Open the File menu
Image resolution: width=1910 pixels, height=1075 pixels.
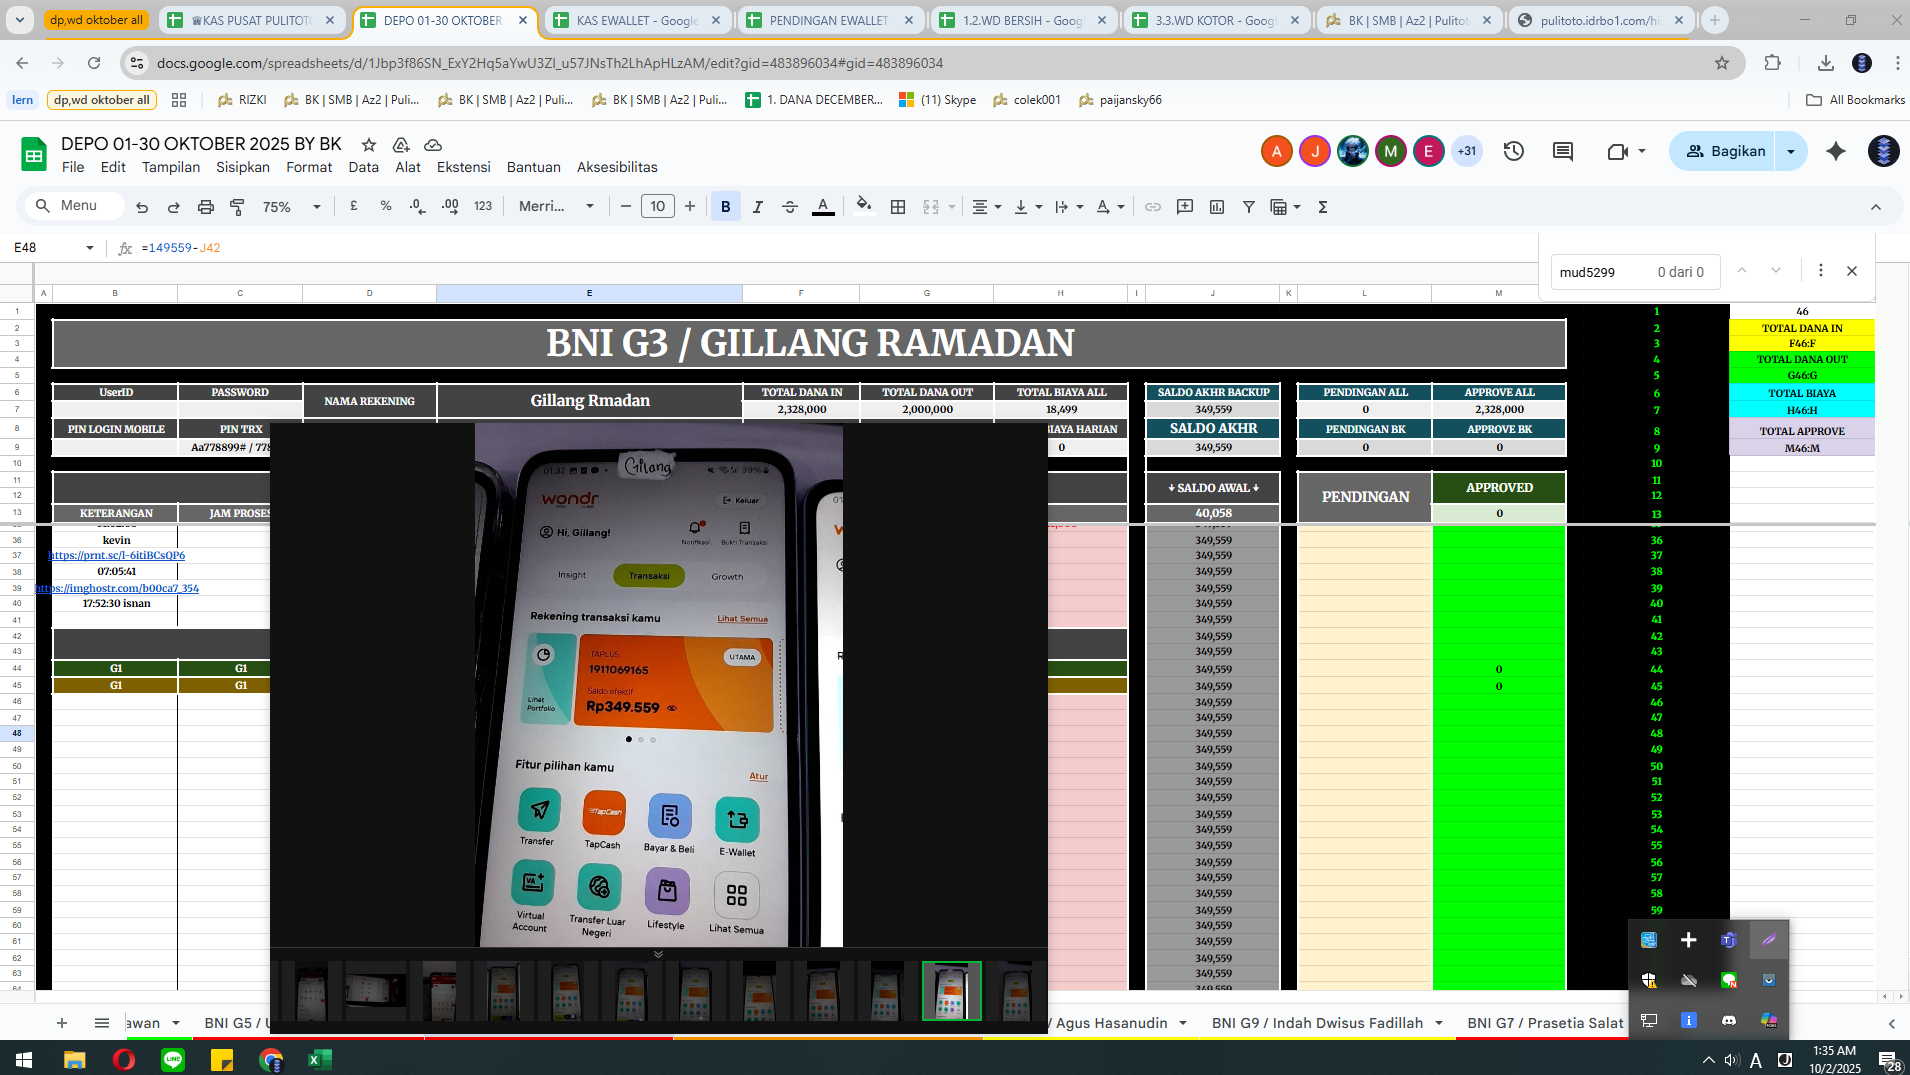coord(73,167)
